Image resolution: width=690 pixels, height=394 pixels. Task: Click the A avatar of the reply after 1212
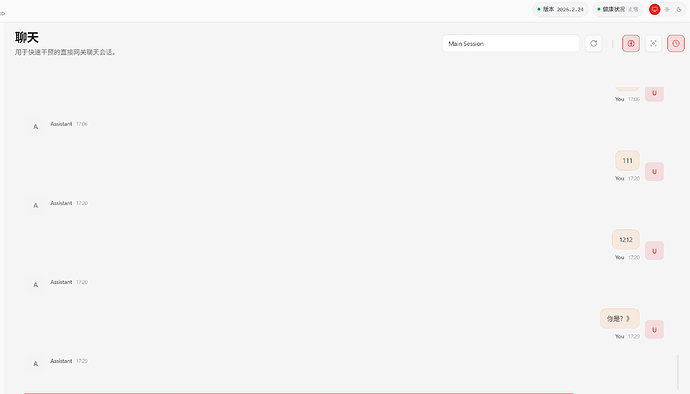coord(36,285)
